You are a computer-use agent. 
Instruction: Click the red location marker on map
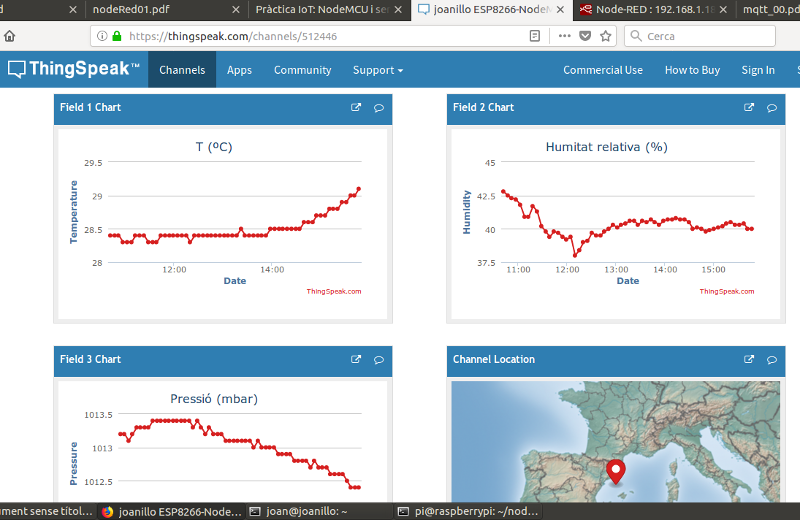pyautogui.click(x=616, y=471)
